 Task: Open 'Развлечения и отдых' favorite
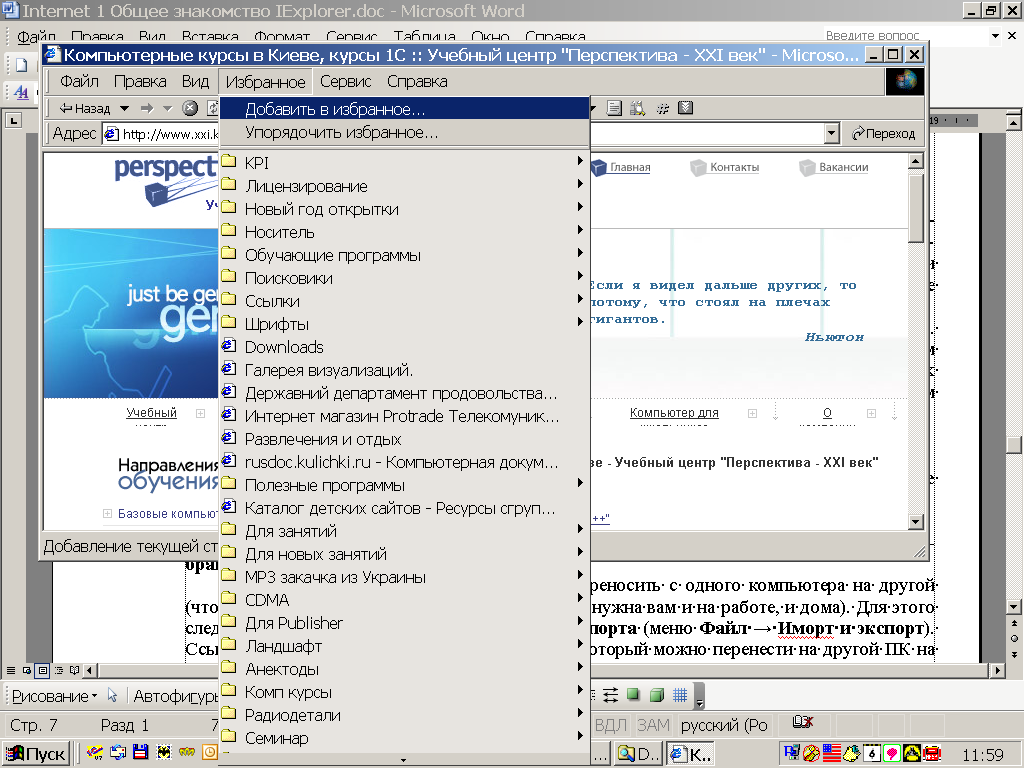(x=404, y=439)
